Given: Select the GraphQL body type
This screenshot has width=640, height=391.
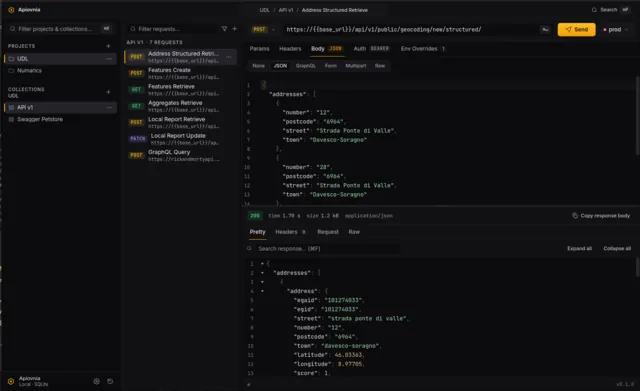Looking at the screenshot, I should pyautogui.click(x=306, y=66).
